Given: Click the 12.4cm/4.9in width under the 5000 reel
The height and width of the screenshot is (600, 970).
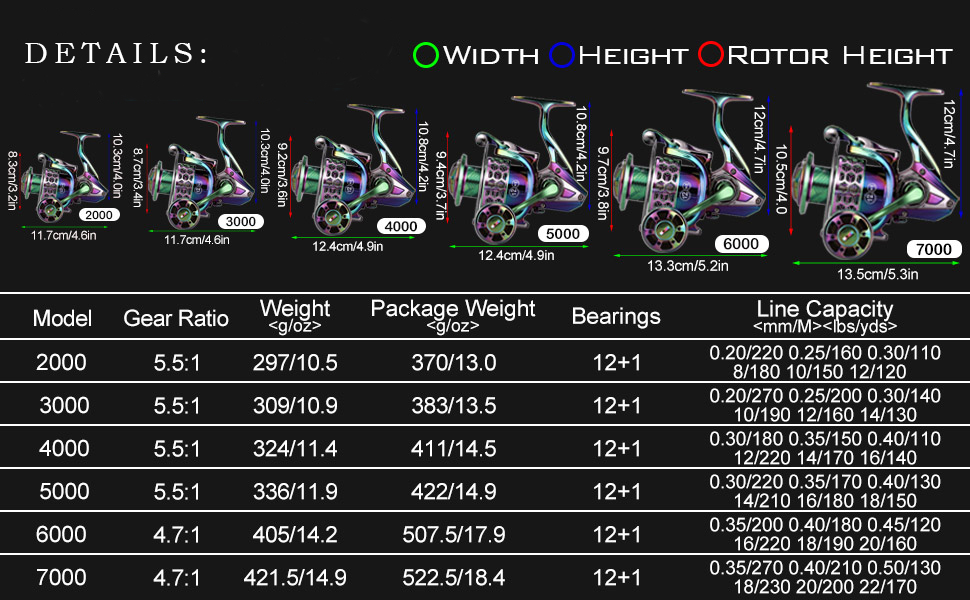Looking at the screenshot, I should click(516, 255).
